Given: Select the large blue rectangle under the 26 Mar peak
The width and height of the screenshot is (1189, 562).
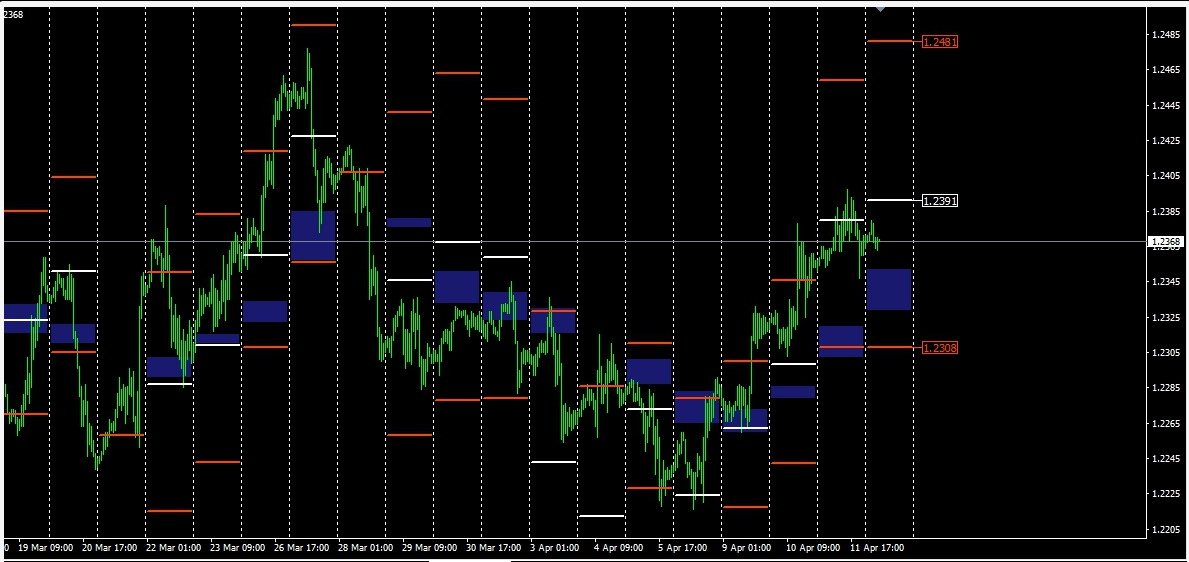Looking at the screenshot, I should [x=313, y=235].
